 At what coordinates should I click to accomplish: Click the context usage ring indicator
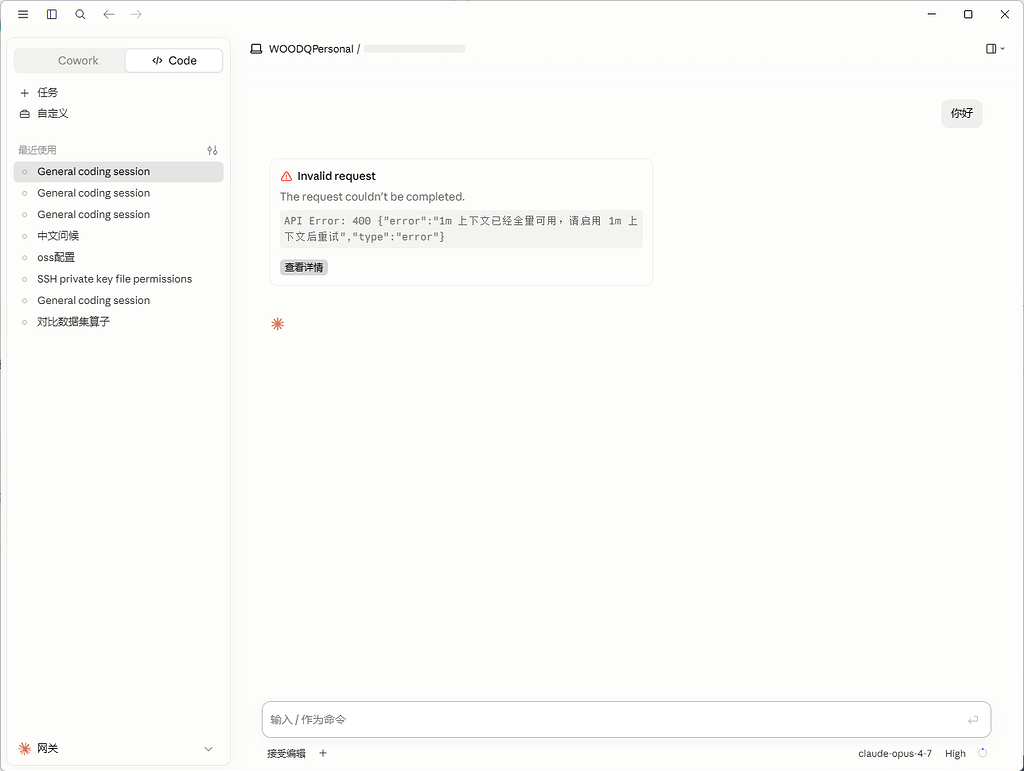982,753
